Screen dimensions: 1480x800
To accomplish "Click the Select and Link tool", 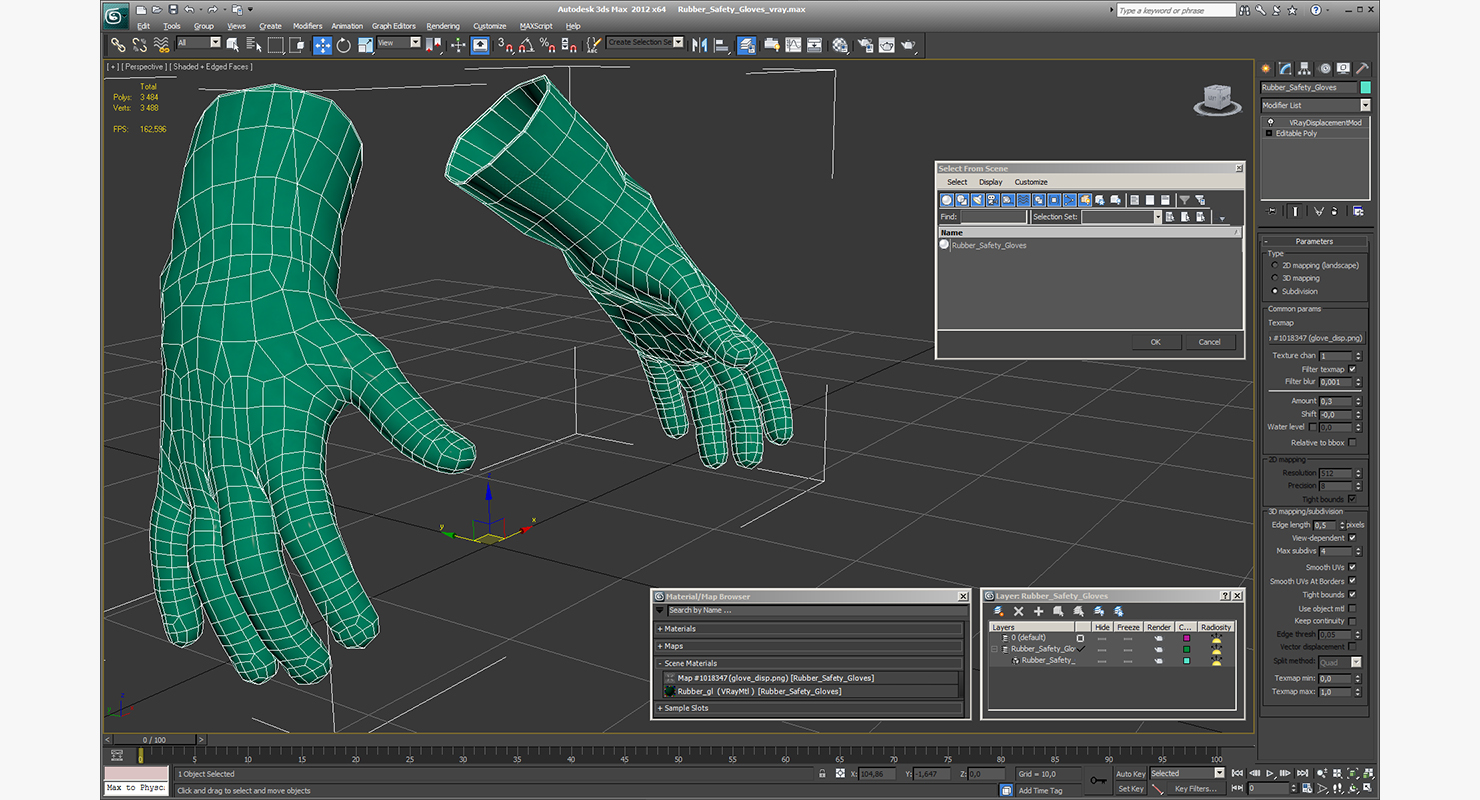I will point(118,44).
